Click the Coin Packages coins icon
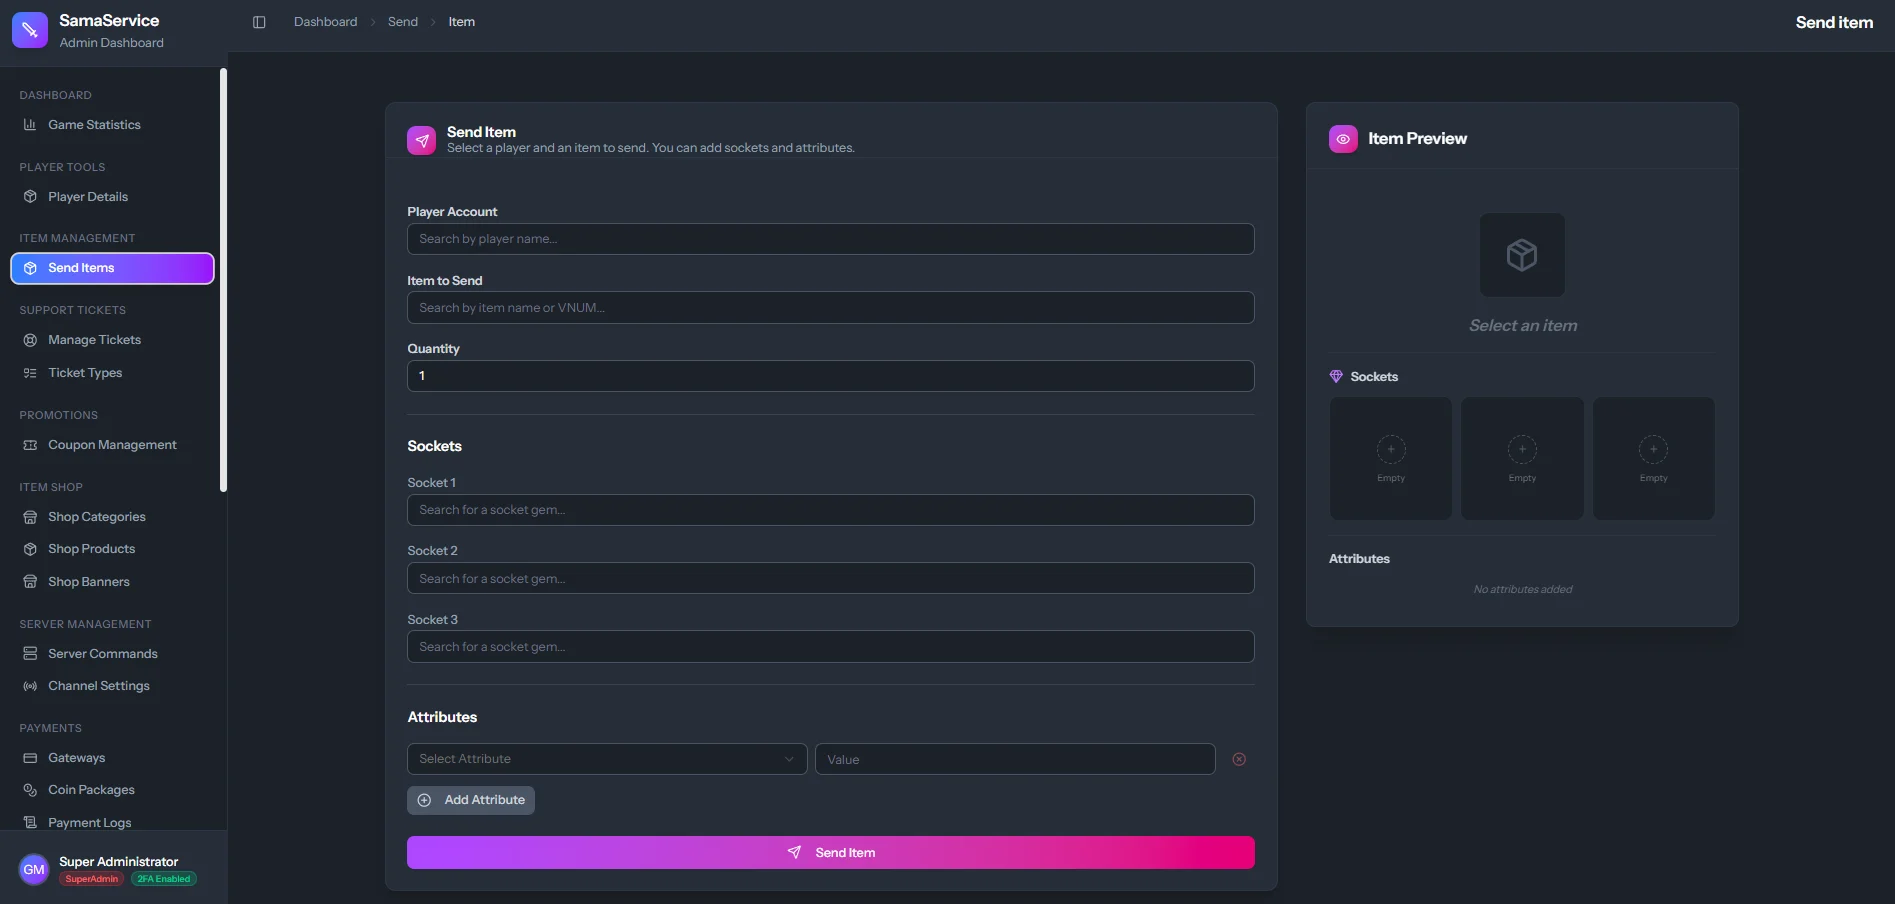This screenshot has height=904, width=1895. [30, 790]
